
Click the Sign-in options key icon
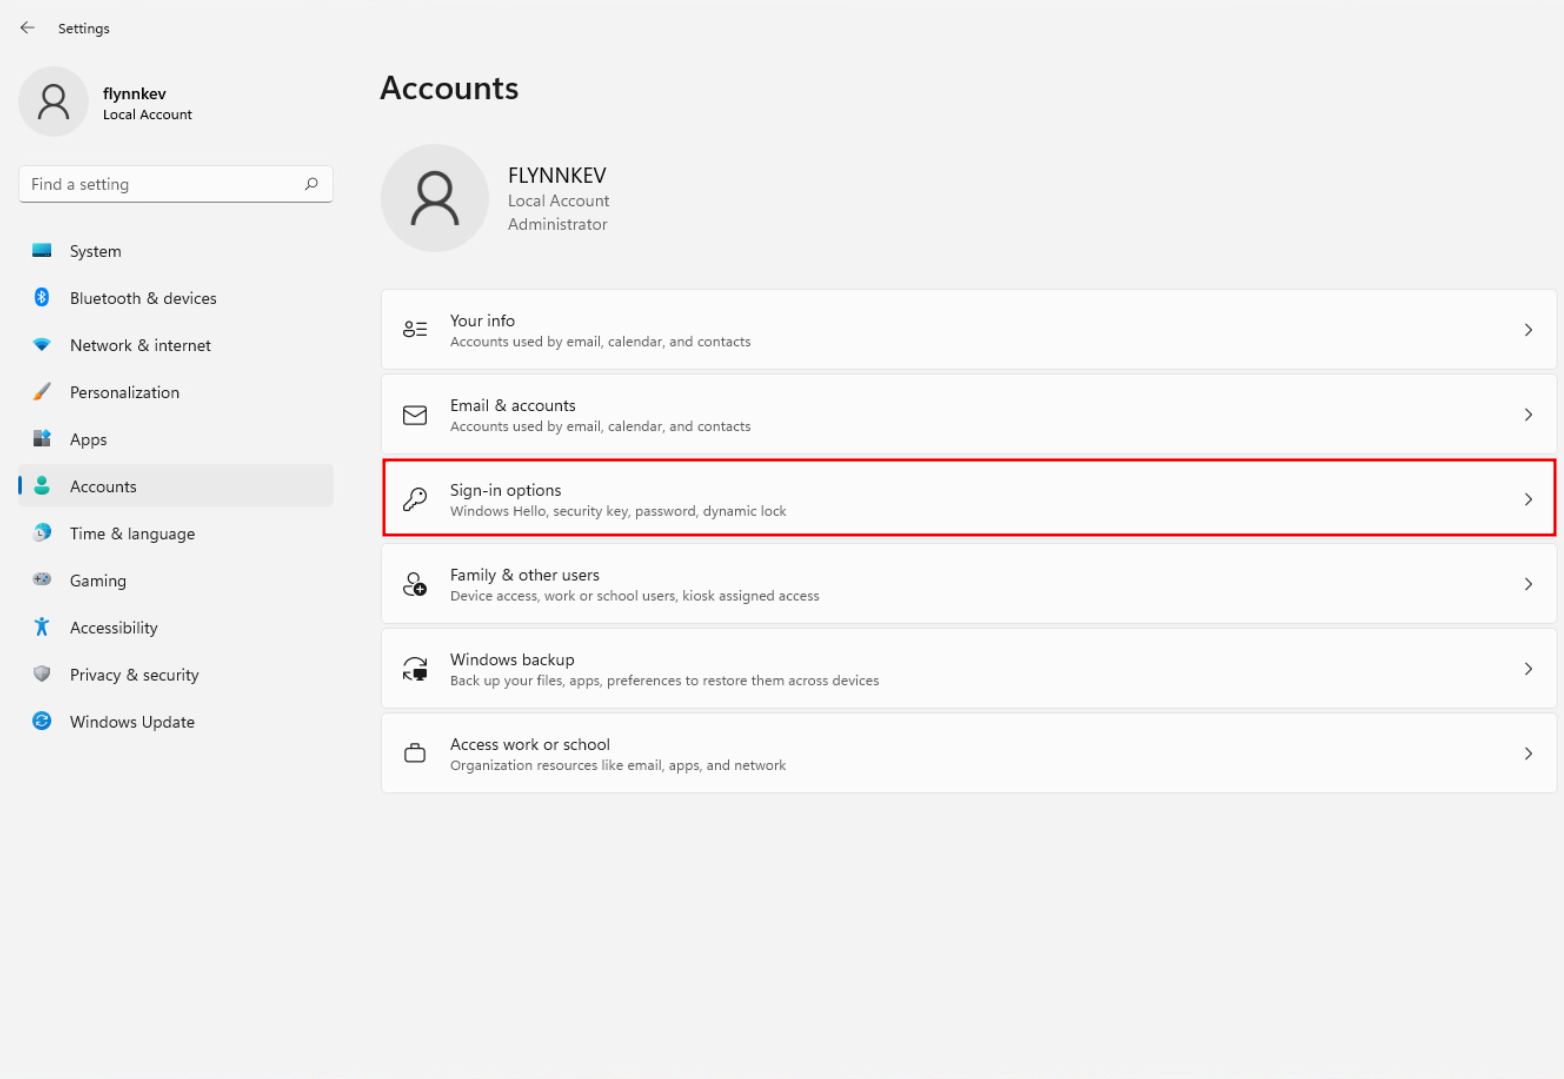click(x=415, y=499)
